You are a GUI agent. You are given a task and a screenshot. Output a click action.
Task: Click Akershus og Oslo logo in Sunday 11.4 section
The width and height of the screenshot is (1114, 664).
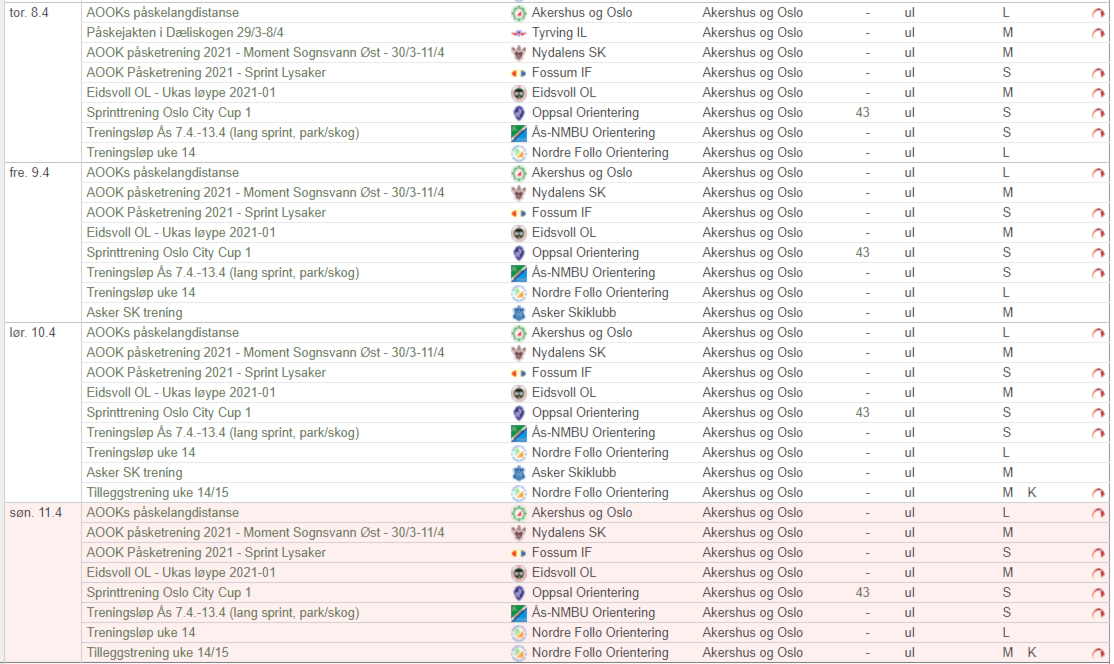[518, 513]
